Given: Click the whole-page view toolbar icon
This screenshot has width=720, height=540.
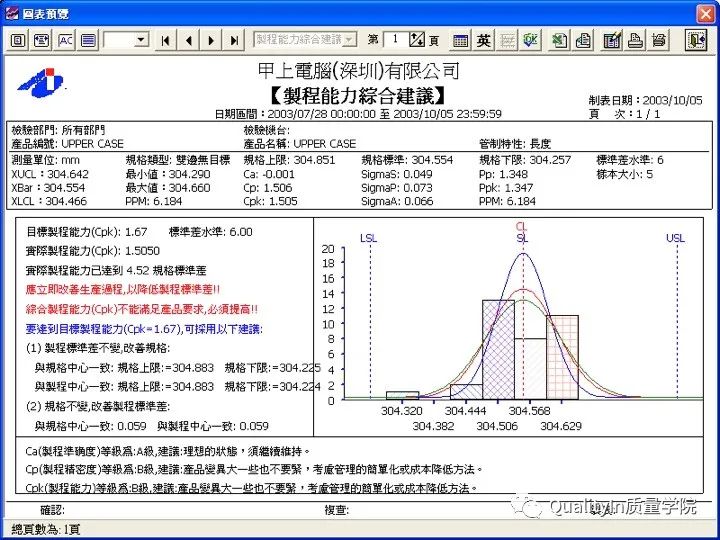Looking at the screenshot, I should tap(17, 40).
